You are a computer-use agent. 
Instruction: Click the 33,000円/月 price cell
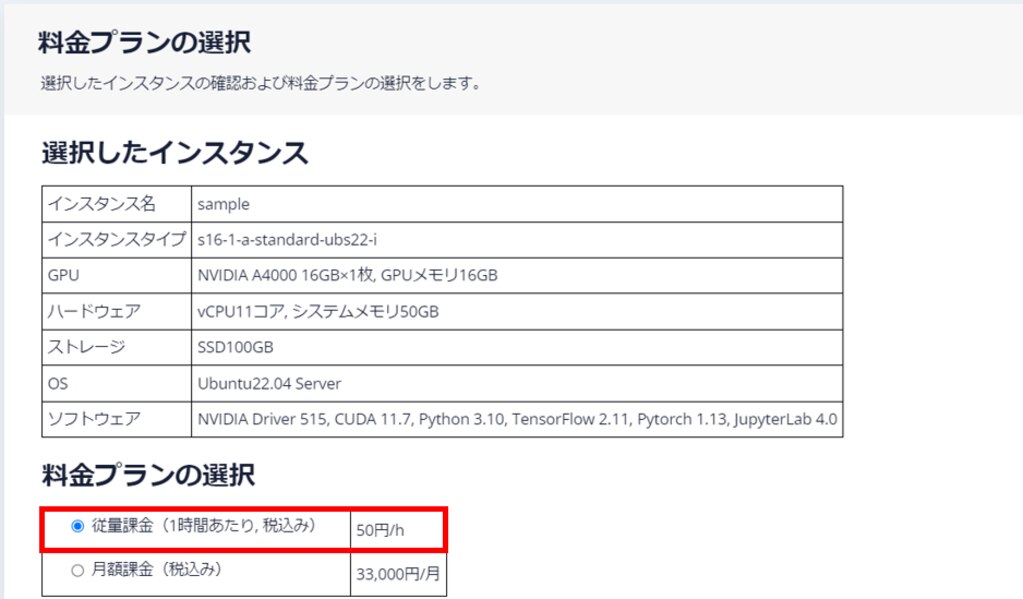click(x=398, y=574)
